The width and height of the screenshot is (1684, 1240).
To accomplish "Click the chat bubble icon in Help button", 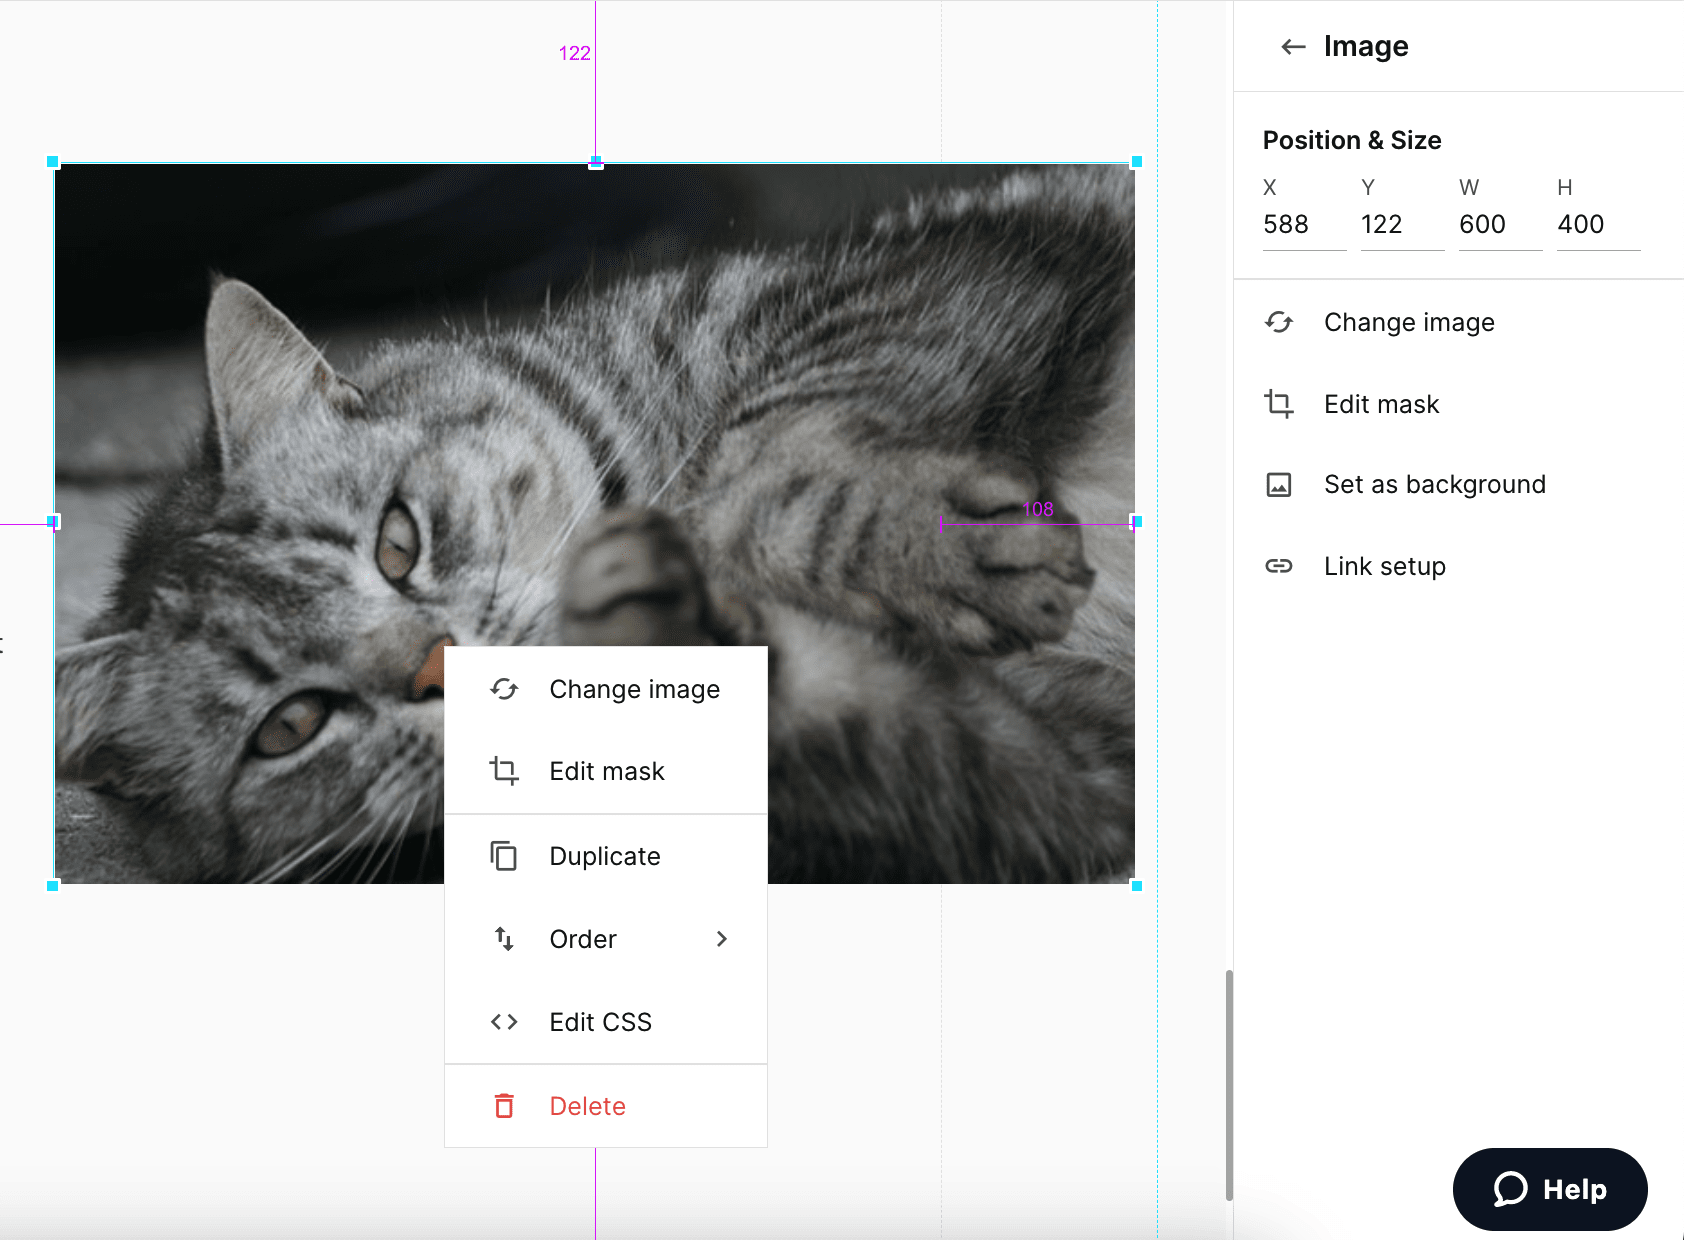I will (1510, 1189).
